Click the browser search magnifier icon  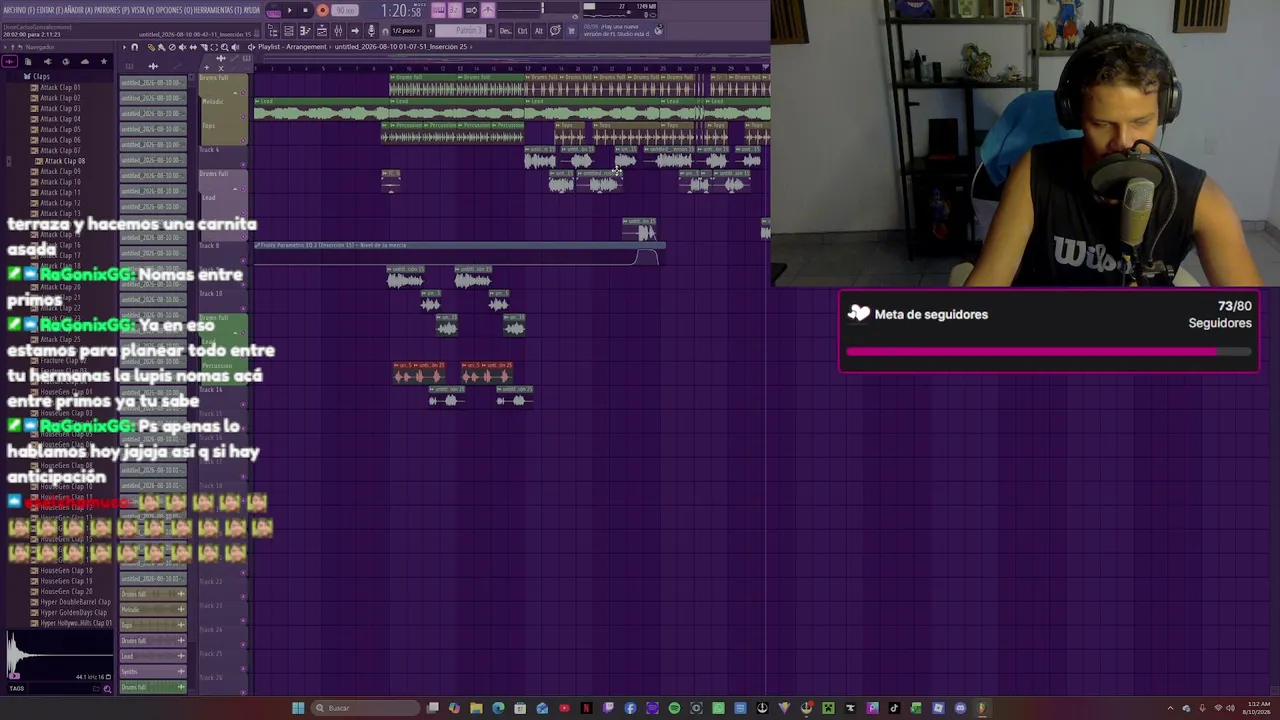click(107, 688)
